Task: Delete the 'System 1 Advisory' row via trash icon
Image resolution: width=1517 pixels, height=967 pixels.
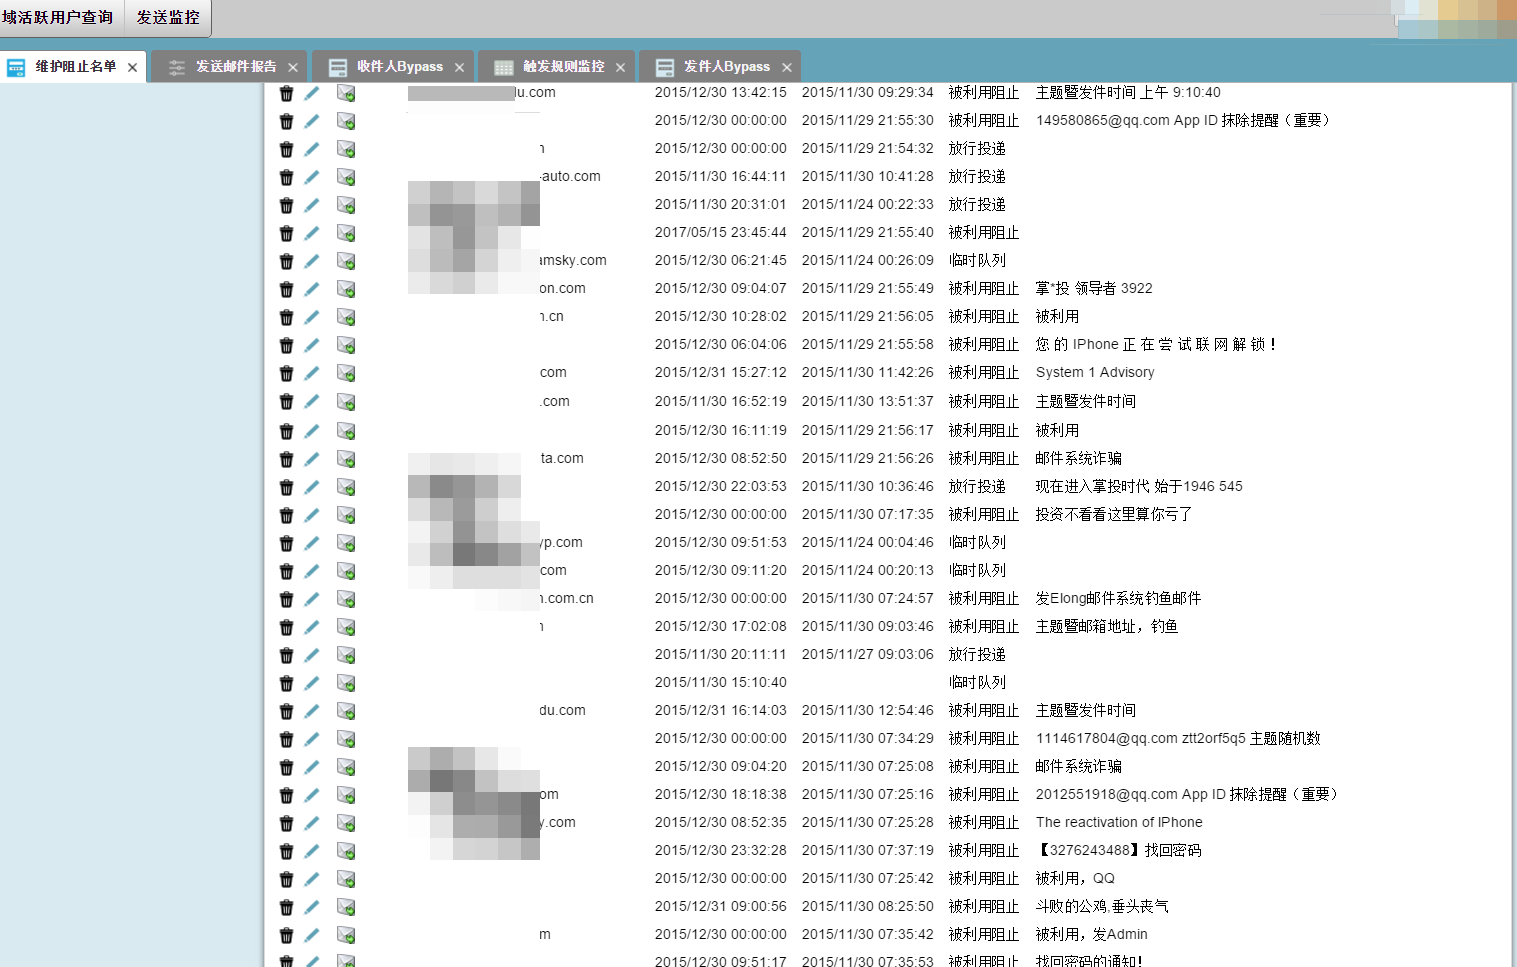Action: pos(286,373)
